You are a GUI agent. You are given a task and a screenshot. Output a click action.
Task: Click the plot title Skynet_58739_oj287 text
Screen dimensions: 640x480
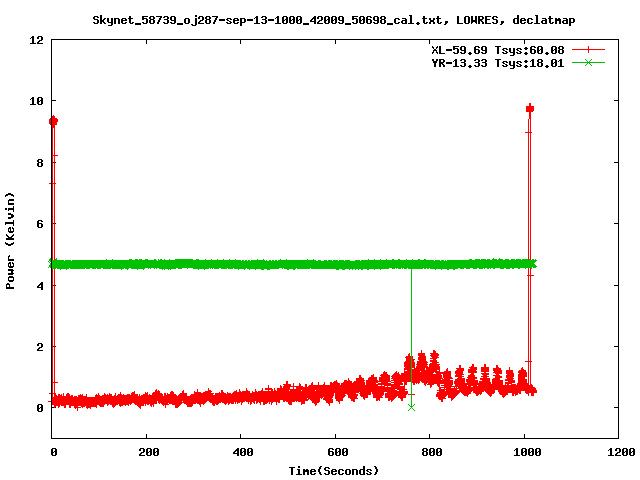coord(333,20)
